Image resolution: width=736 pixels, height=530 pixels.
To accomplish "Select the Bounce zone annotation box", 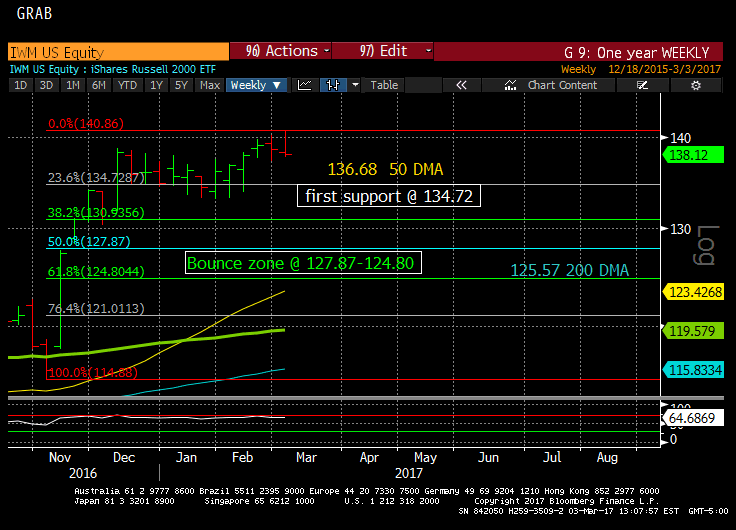I will [303, 263].
